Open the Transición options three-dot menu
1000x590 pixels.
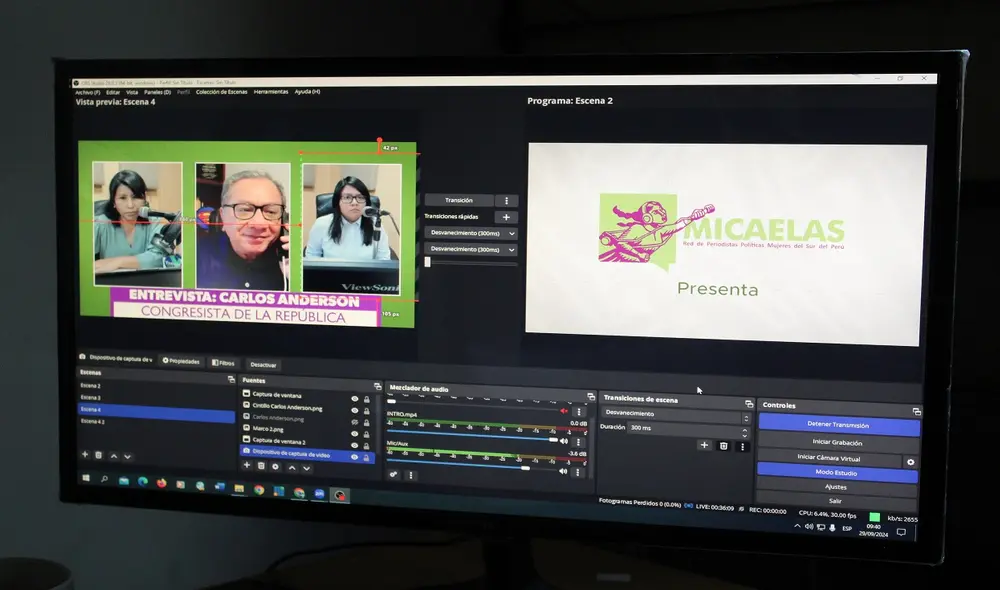coord(507,201)
